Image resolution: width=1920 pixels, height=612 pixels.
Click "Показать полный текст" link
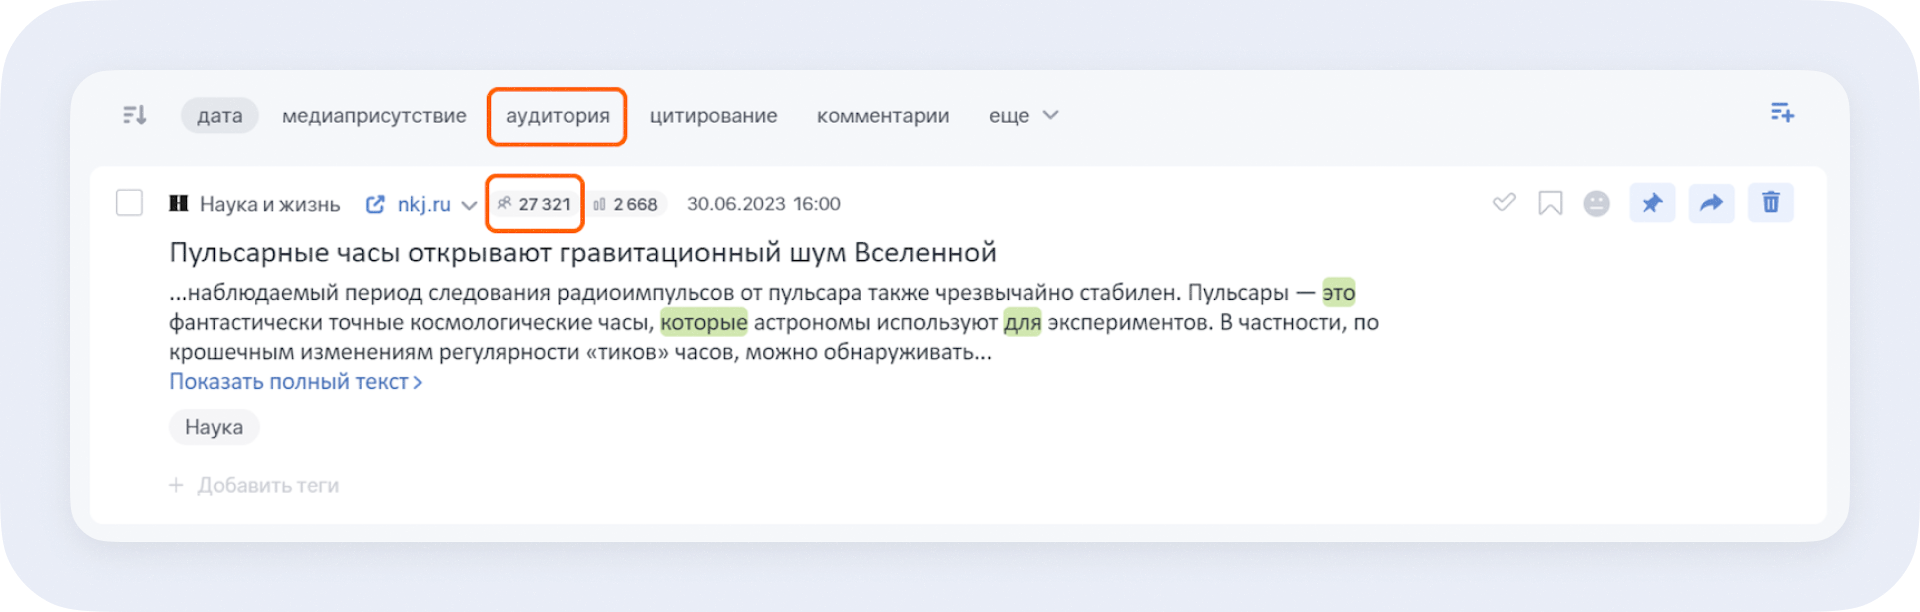click(x=295, y=382)
